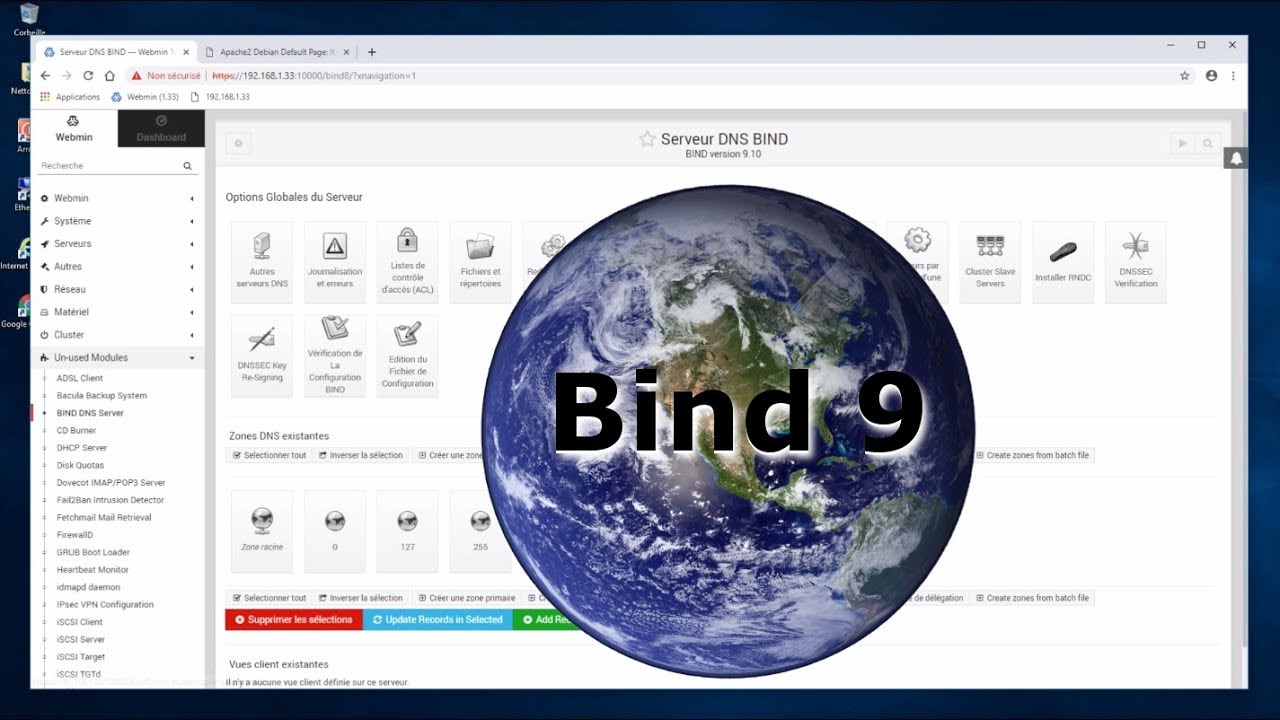The height and width of the screenshot is (720, 1280).
Task: Click the sidebar search magnifier icon
Action: pyautogui.click(x=187, y=166)
